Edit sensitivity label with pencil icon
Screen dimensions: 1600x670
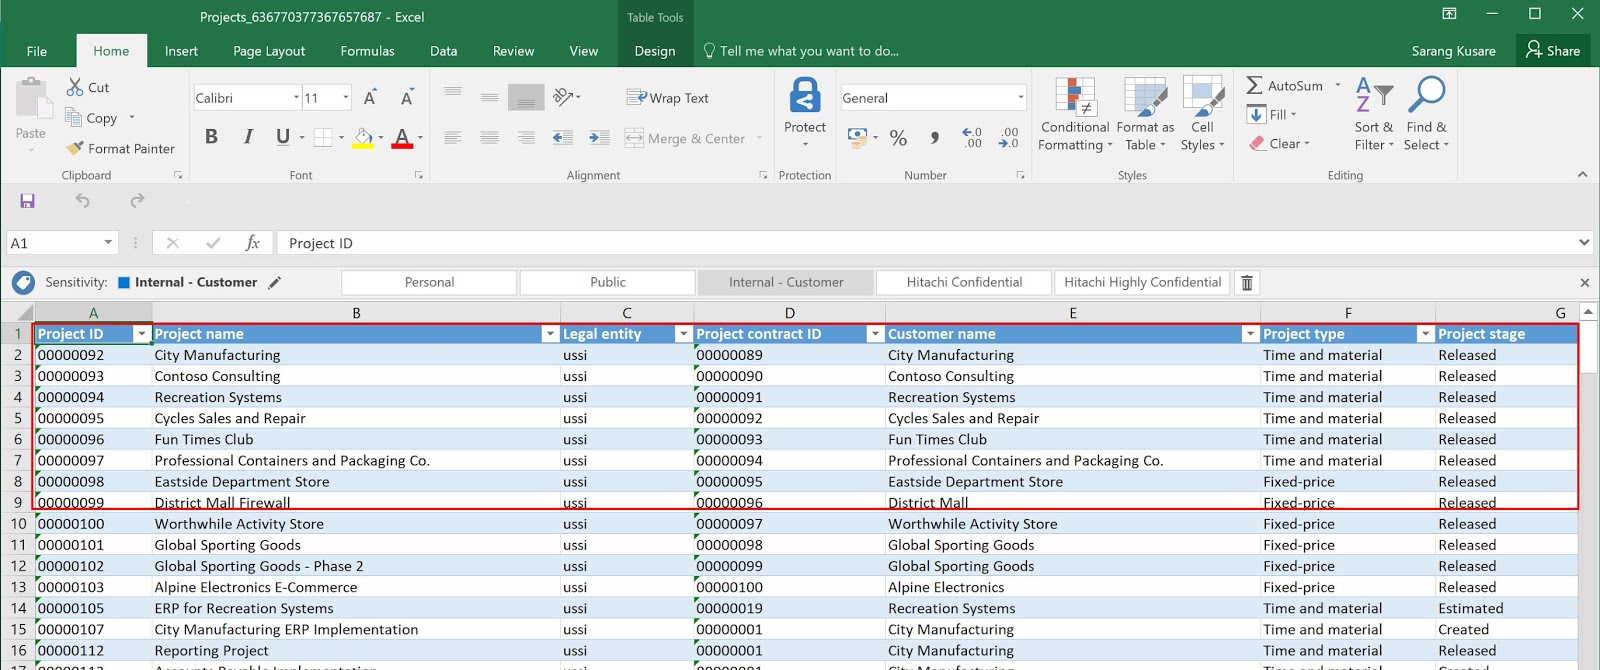point(275,282)
